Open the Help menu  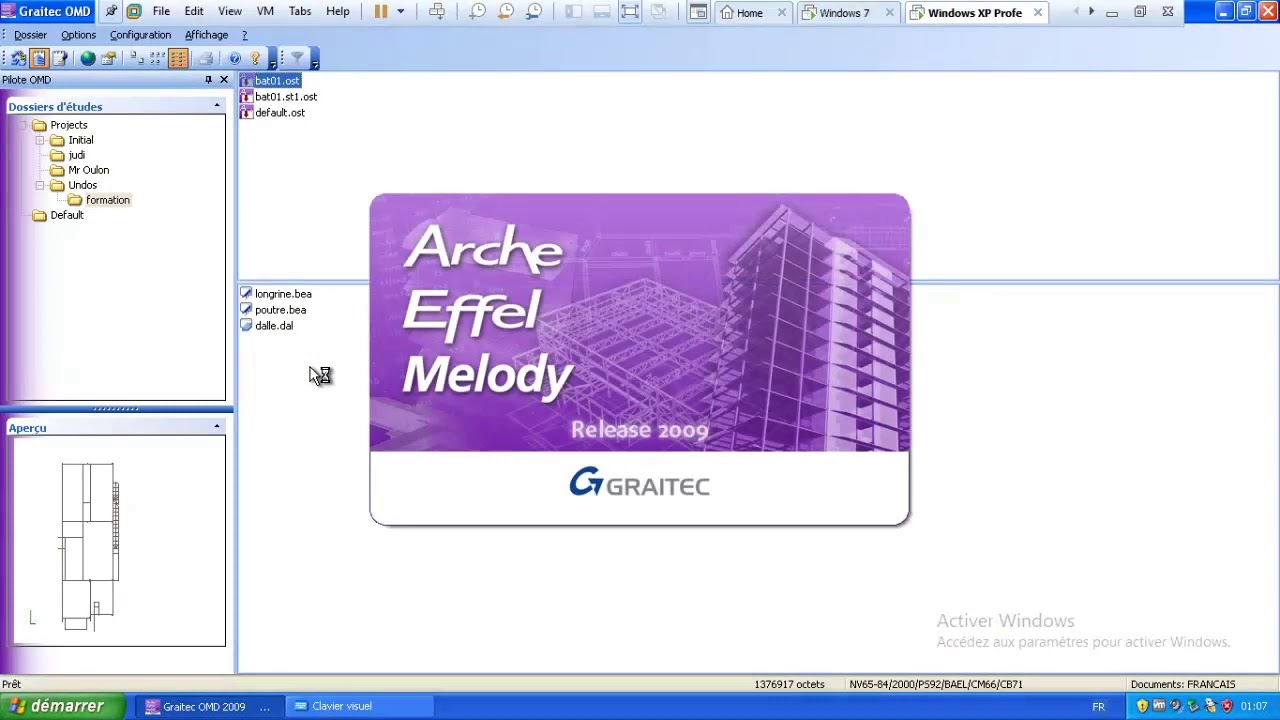click(338, 12)
